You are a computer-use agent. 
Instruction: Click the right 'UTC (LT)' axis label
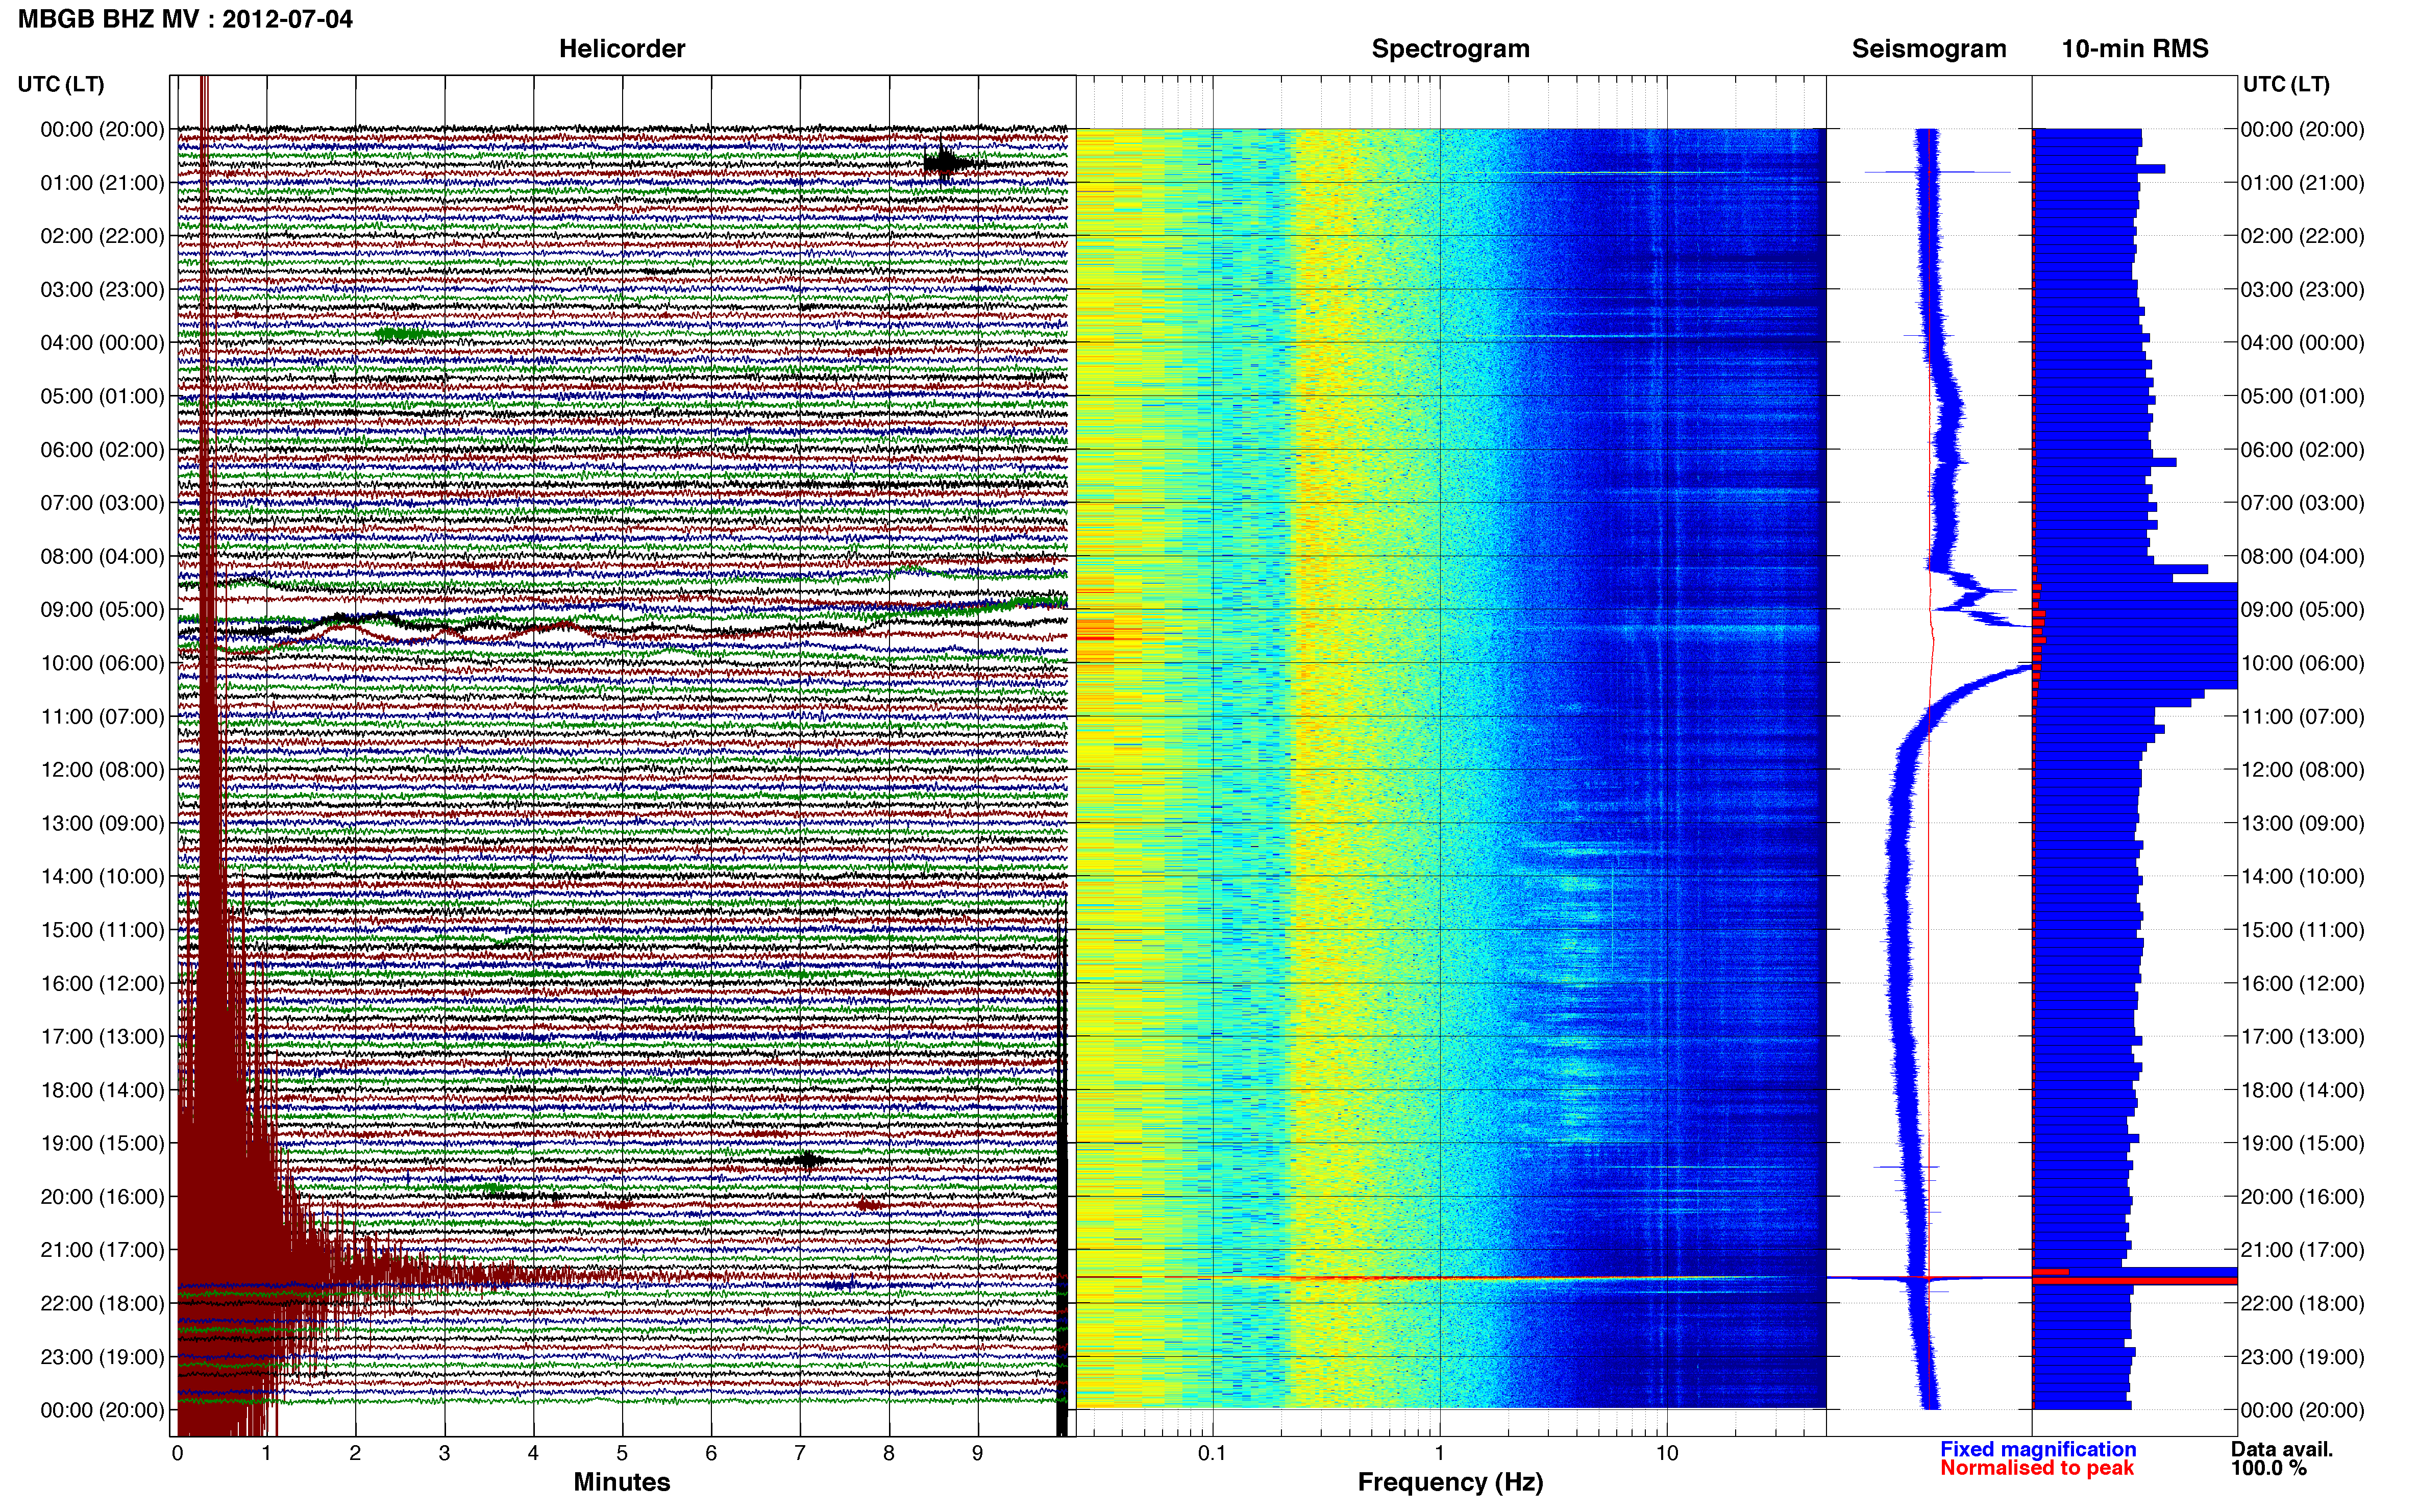pos(2286,84)
